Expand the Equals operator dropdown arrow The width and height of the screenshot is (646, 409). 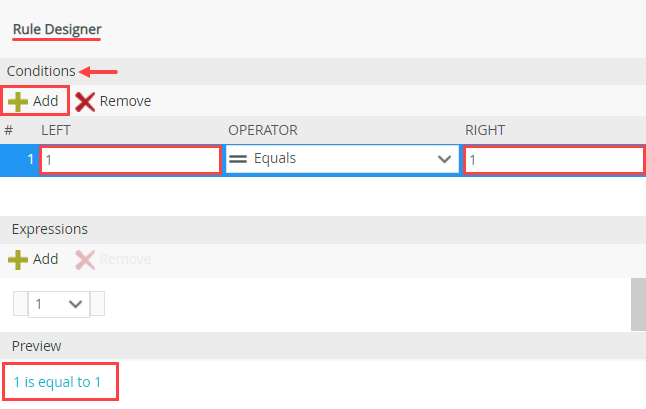[x=444, y=159]
